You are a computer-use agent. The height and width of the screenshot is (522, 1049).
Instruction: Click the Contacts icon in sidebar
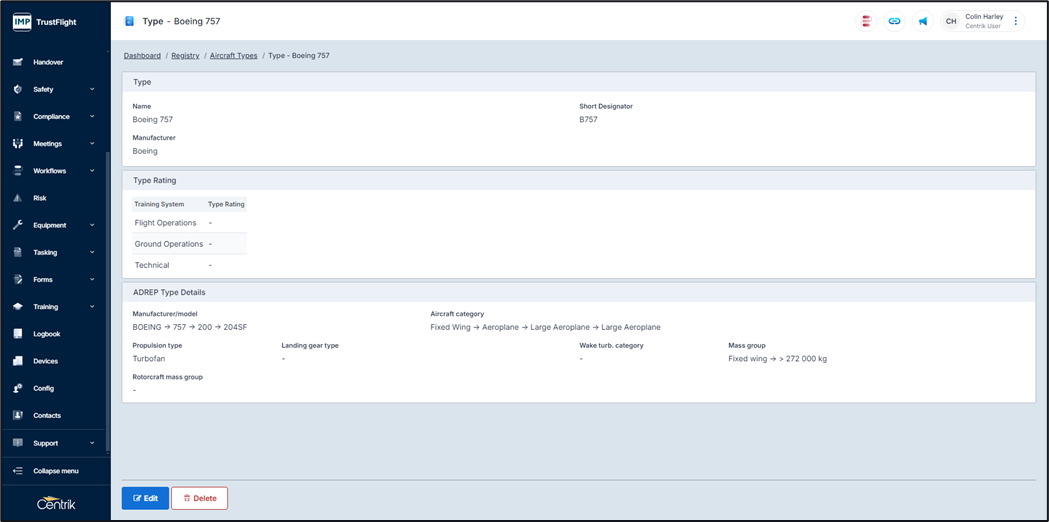18,415
